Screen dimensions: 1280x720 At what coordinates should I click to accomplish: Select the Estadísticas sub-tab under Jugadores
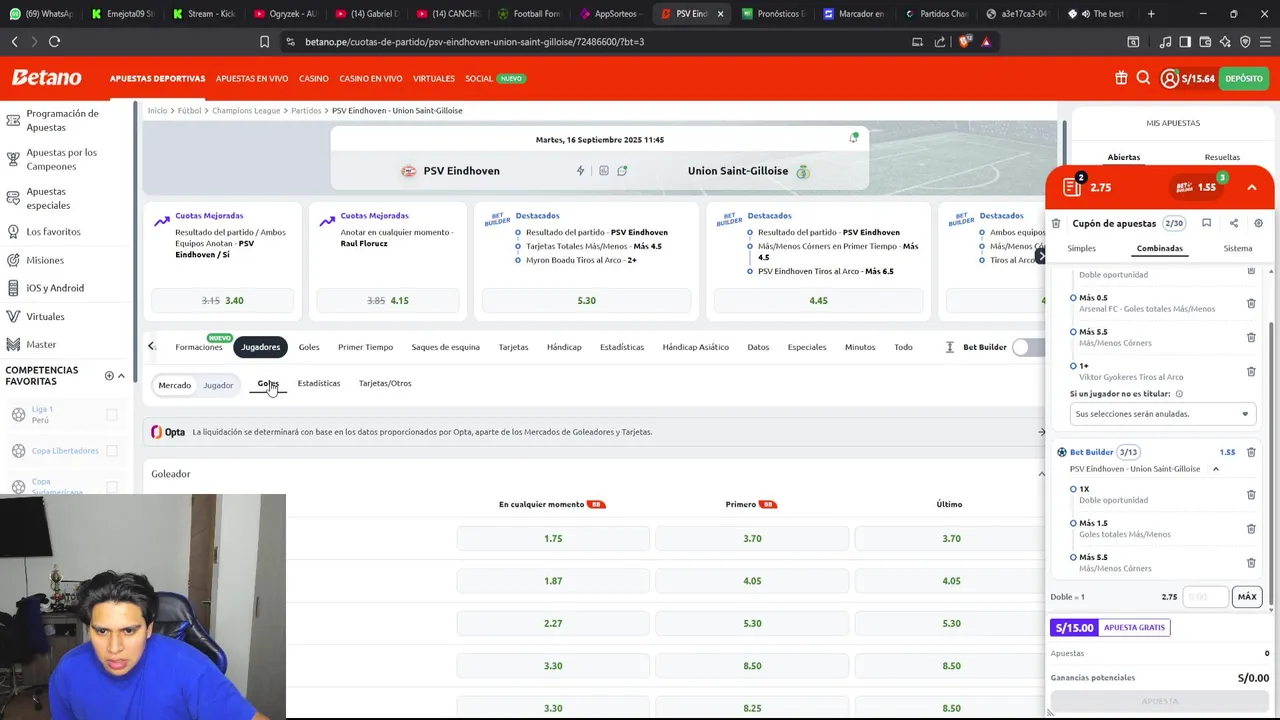pos(318,383)
